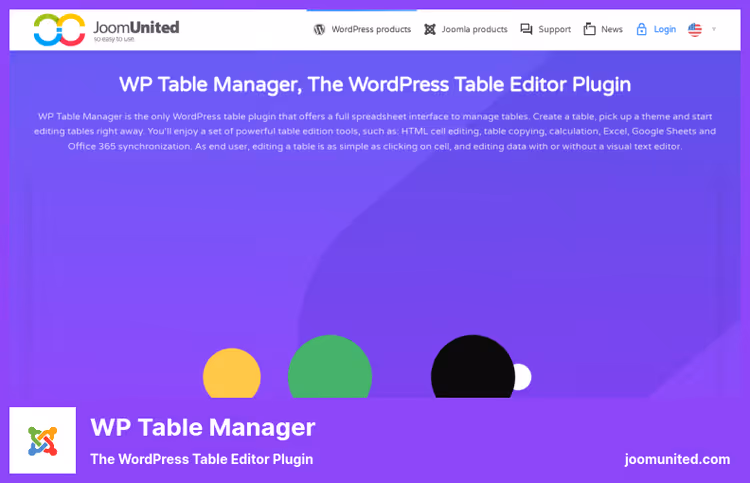The height and width of the screenshot is (483, 750).
Task: Click the subtitle 'The WordPress Table Editor Plugin'
Action: click(x=202, y=459)
